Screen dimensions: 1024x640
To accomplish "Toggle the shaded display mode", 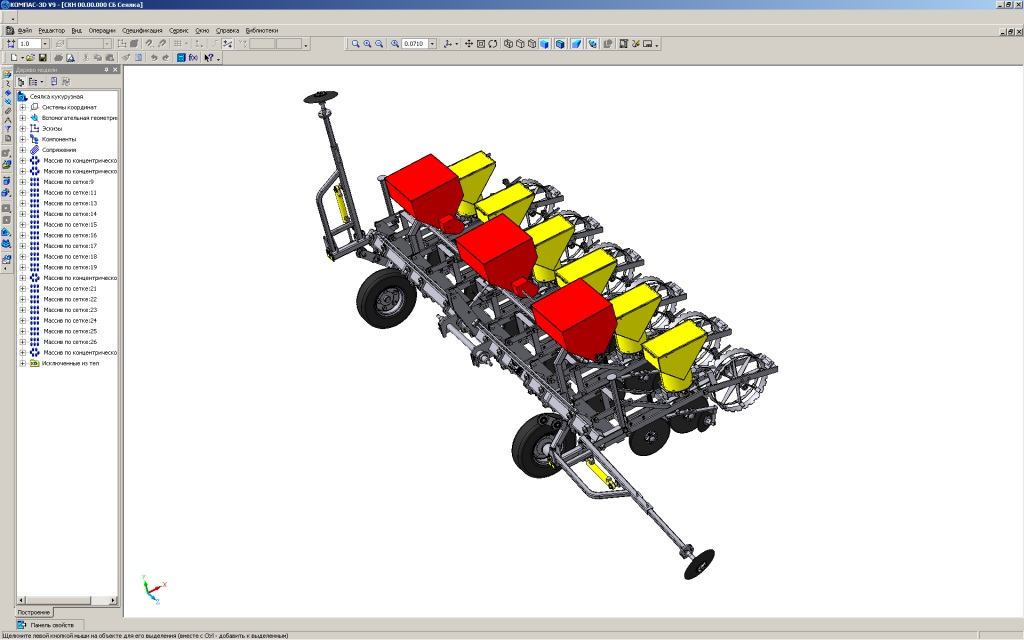I will (x=546, y=44).
